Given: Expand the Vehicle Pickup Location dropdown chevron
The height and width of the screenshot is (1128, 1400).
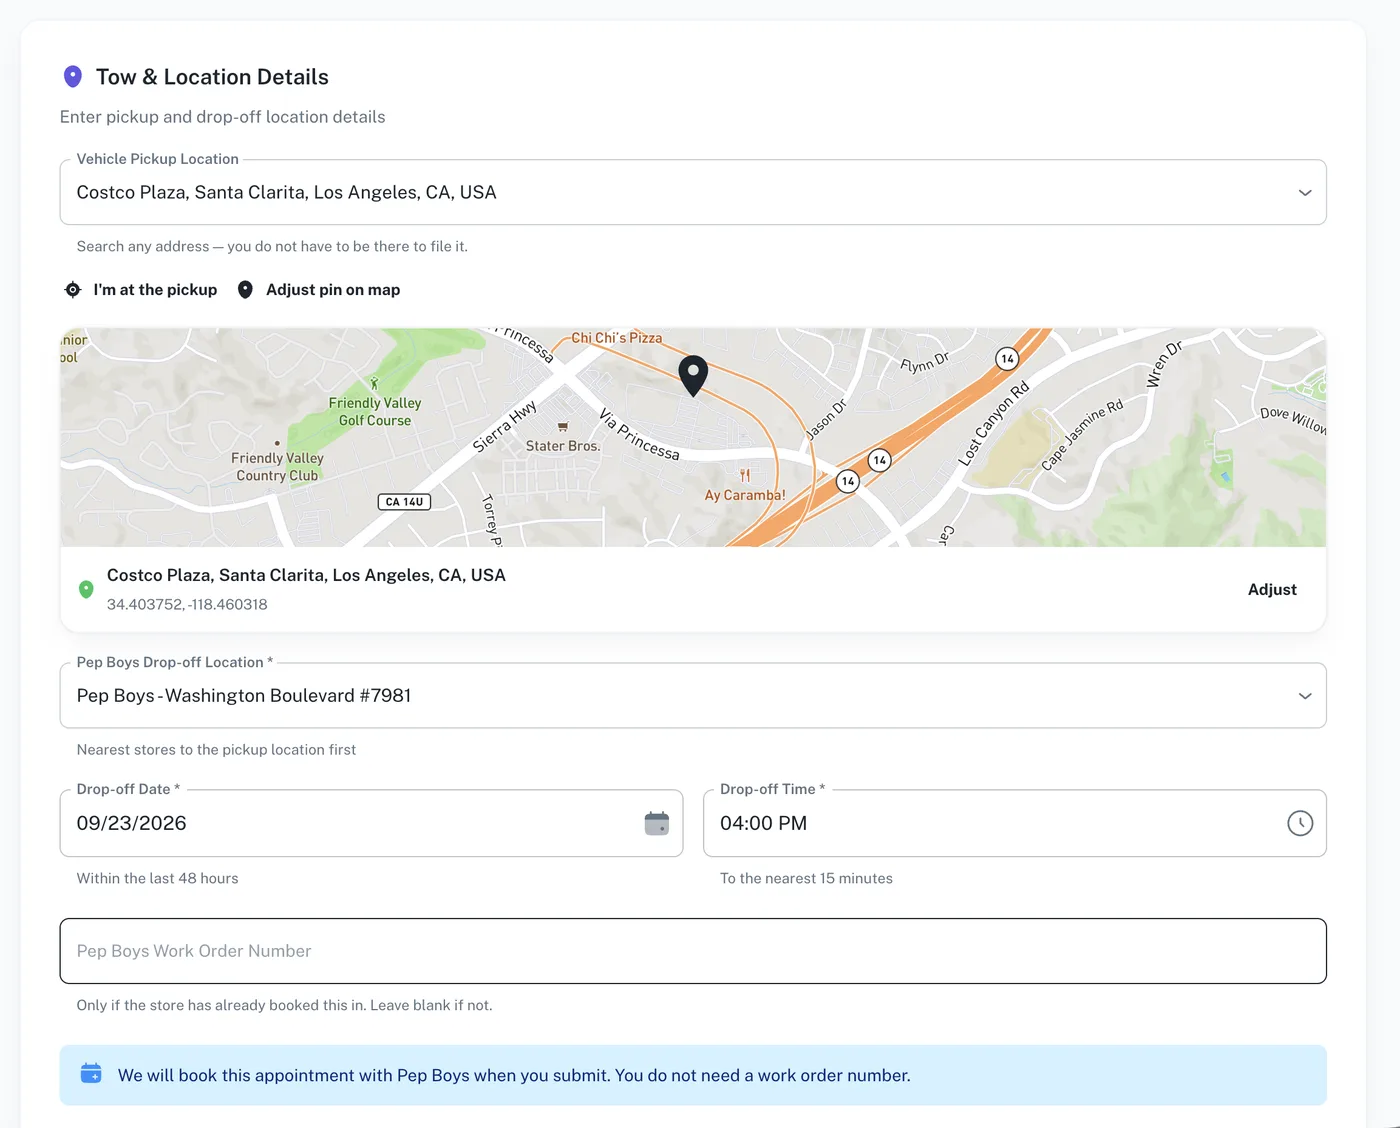Looking at the screenshot, I should coord(1305,193).
